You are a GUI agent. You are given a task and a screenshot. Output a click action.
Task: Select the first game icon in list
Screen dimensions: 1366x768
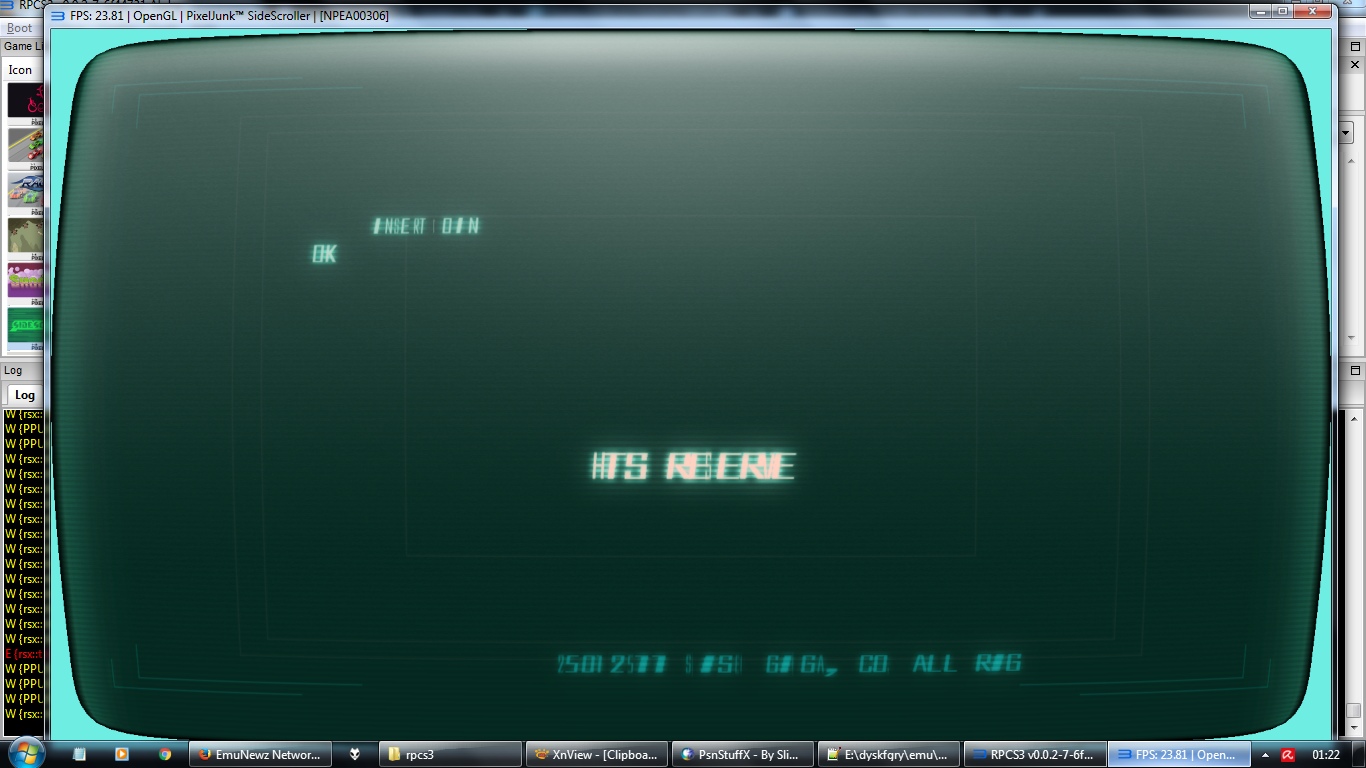[26, 100]
